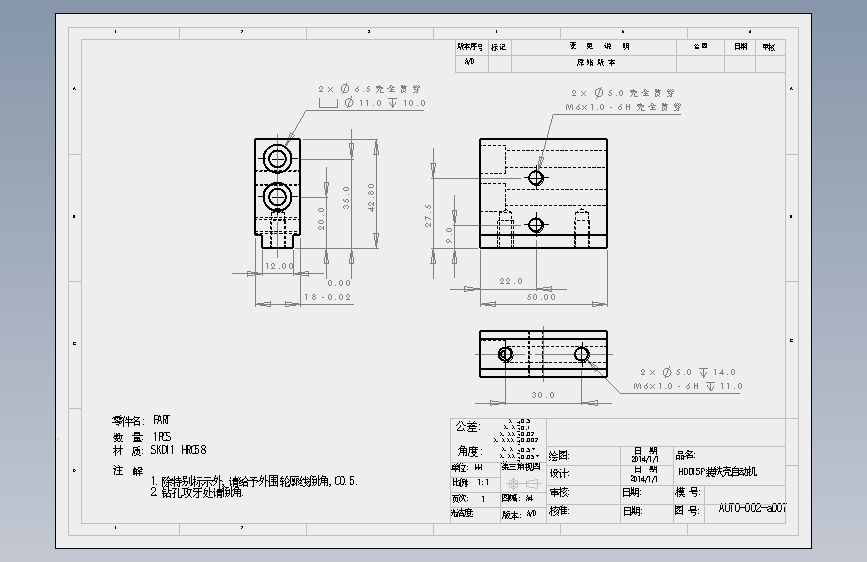Select note 2 about drilled holes
This screenshot has width=867, height=562.
click(x=197, y=492)
